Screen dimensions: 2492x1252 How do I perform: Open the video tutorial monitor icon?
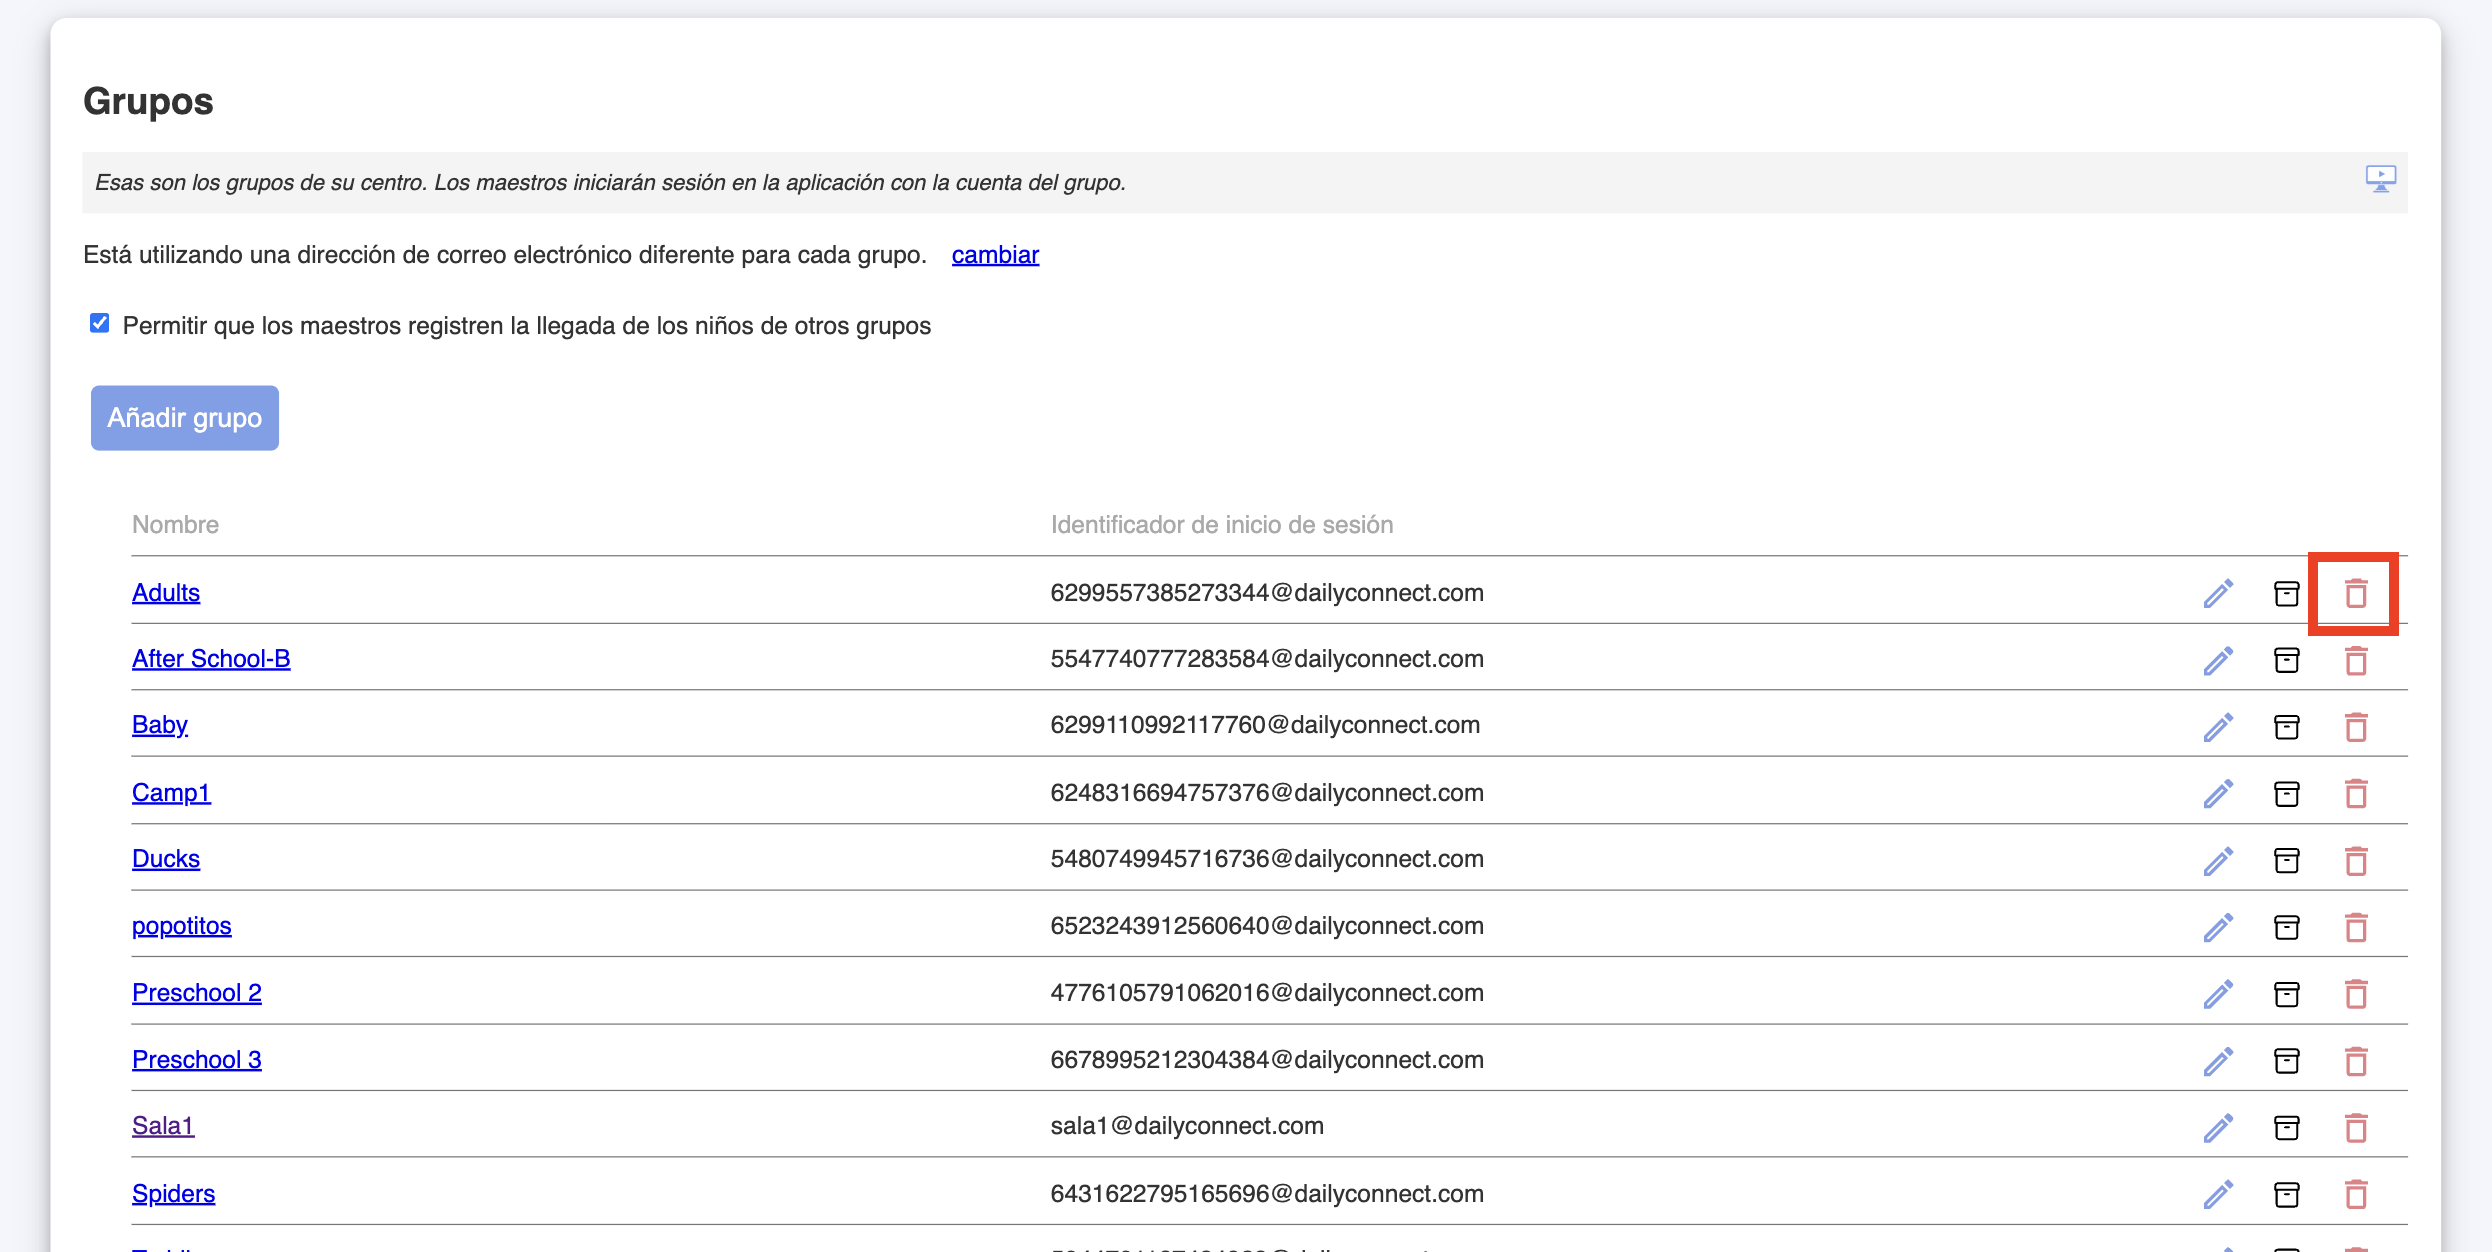[x=2380, y=179]
